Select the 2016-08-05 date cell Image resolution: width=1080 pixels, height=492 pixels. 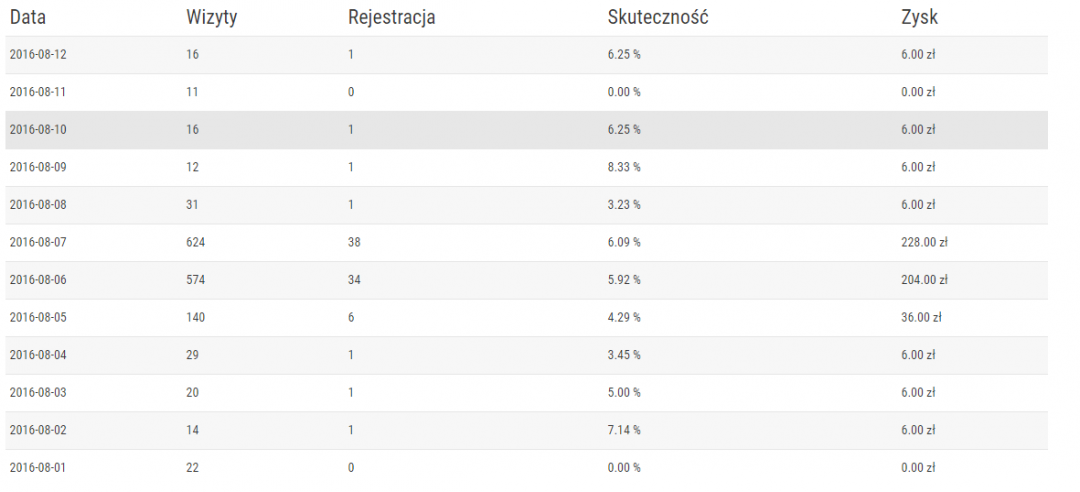coord(38,317)
